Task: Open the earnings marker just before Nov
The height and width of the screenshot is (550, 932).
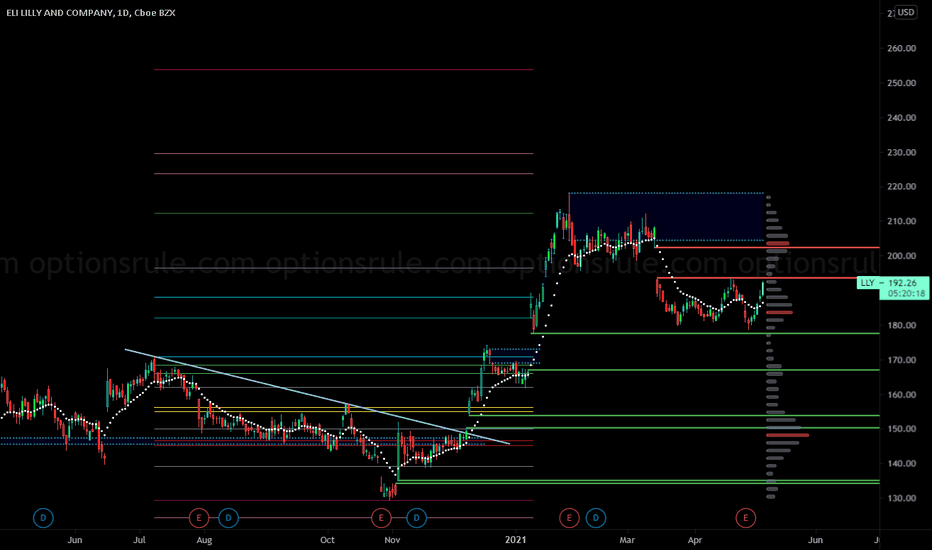Action: 381,518
